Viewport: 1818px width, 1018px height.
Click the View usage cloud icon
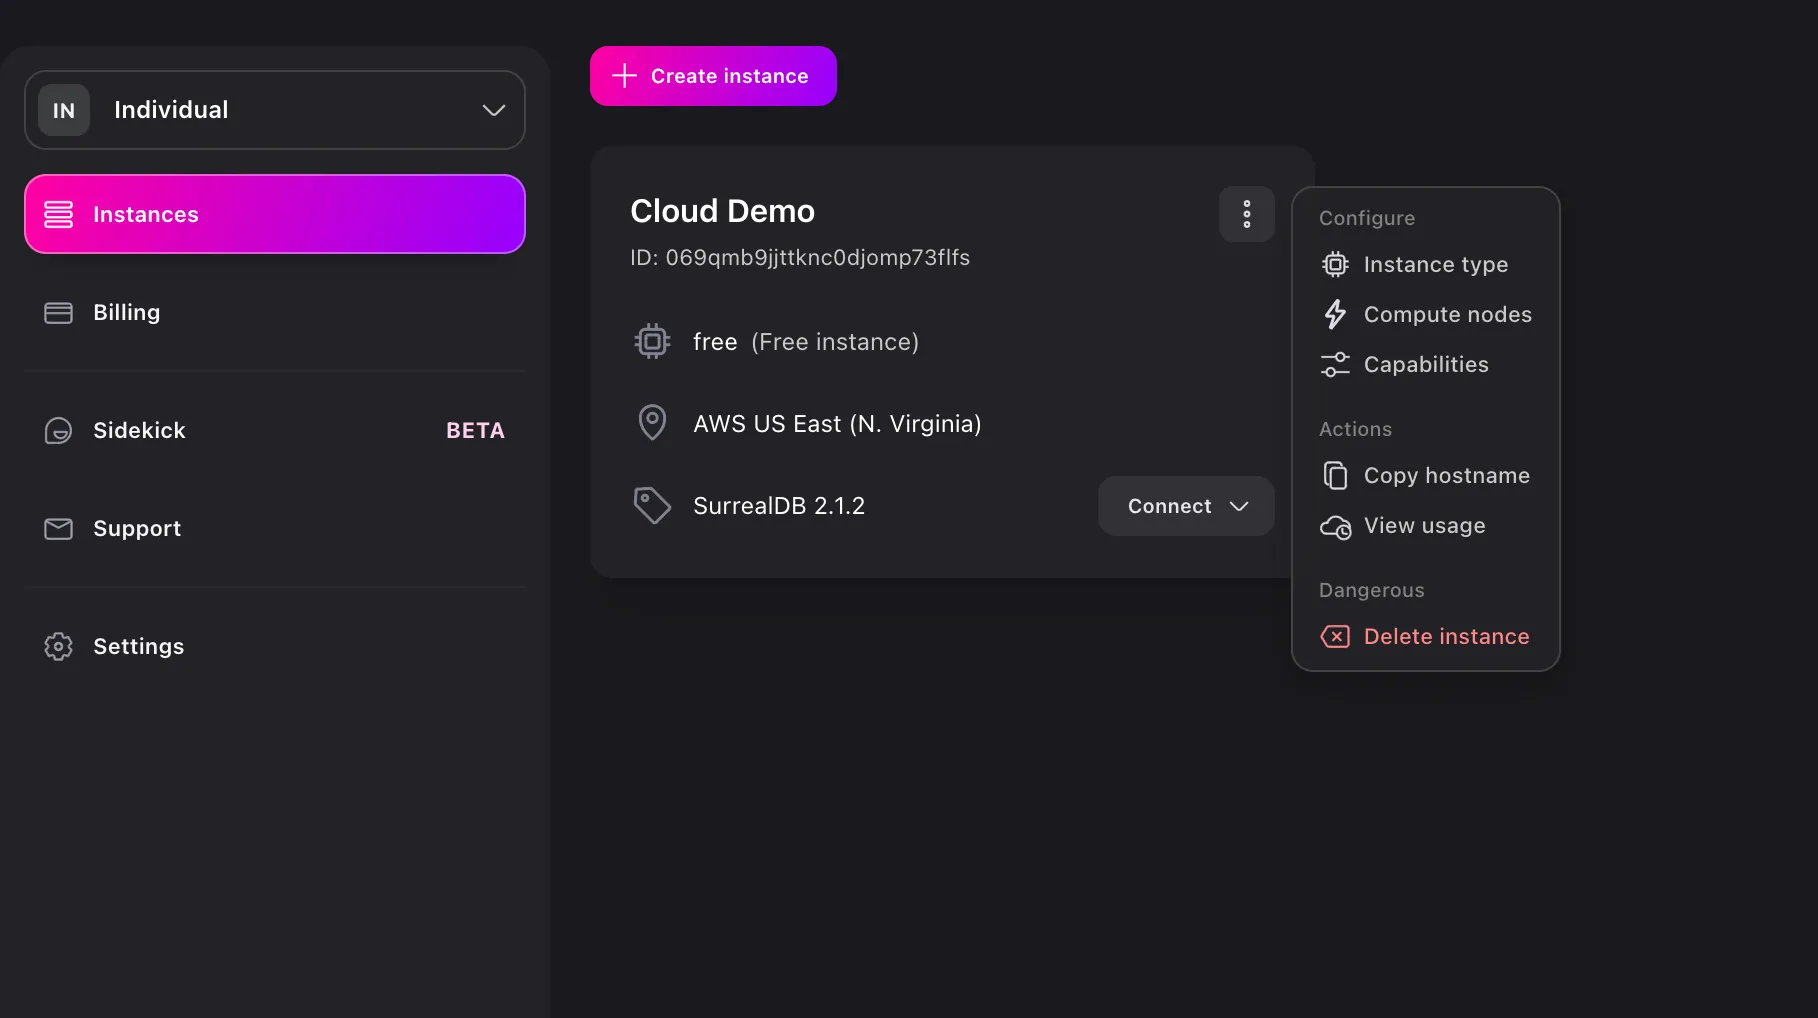(1335, 527)
